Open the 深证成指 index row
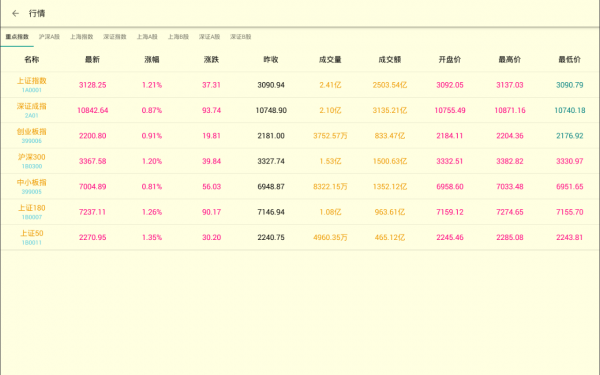This screenshot has height=375, width=600. pos(300,110)
